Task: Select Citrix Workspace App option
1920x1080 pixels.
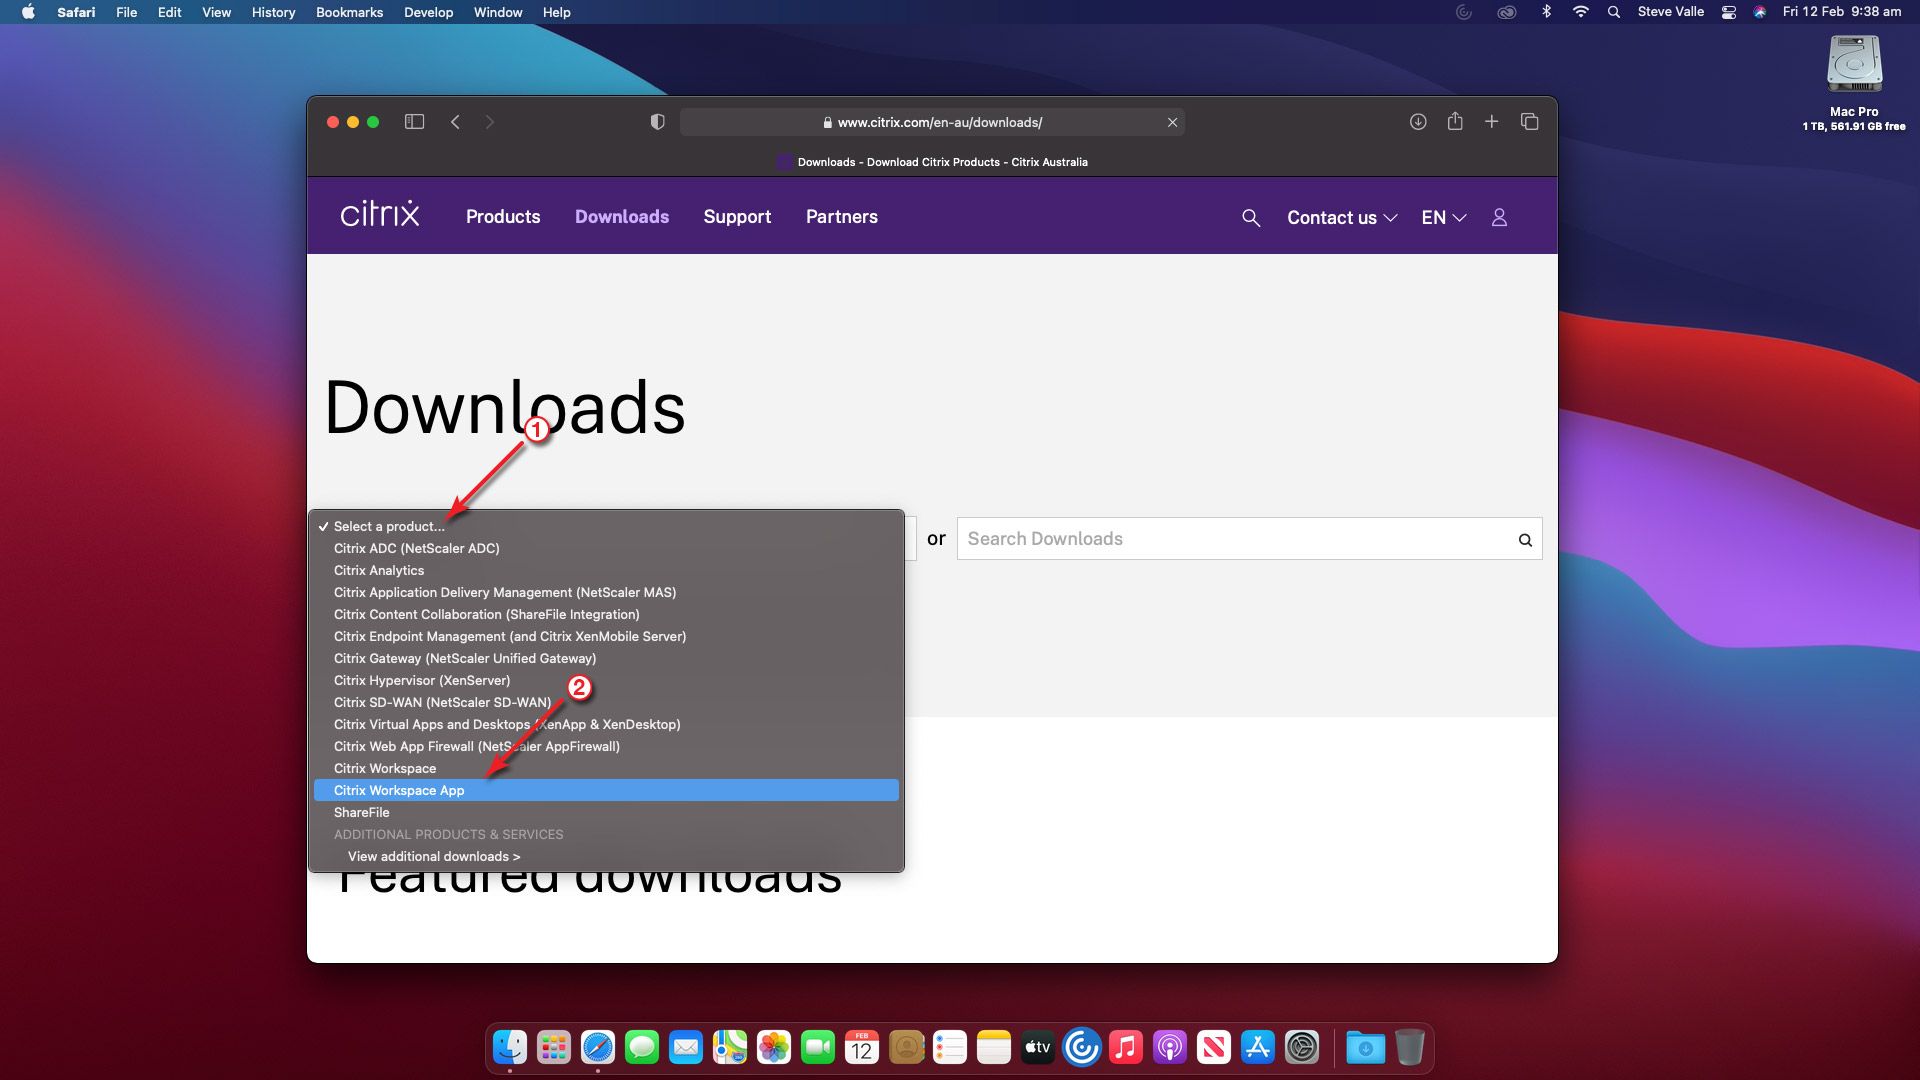Action: 399,790
